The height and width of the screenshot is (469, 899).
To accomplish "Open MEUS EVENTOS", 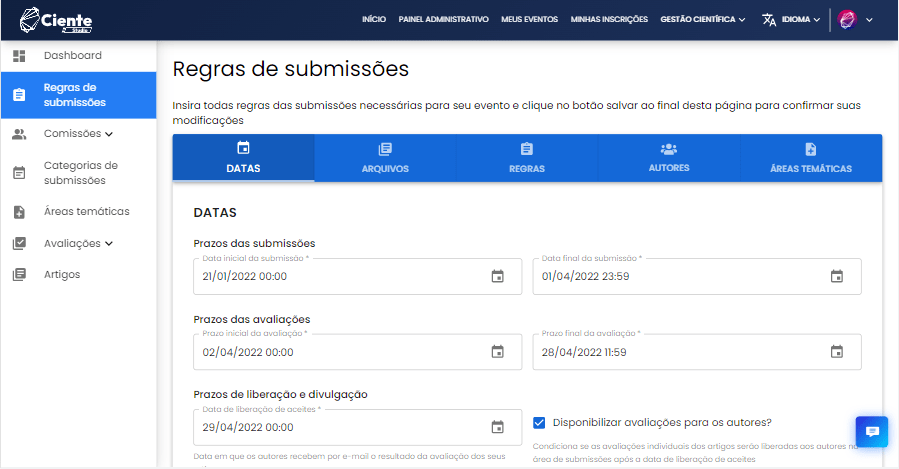I will tap(529, 19).
